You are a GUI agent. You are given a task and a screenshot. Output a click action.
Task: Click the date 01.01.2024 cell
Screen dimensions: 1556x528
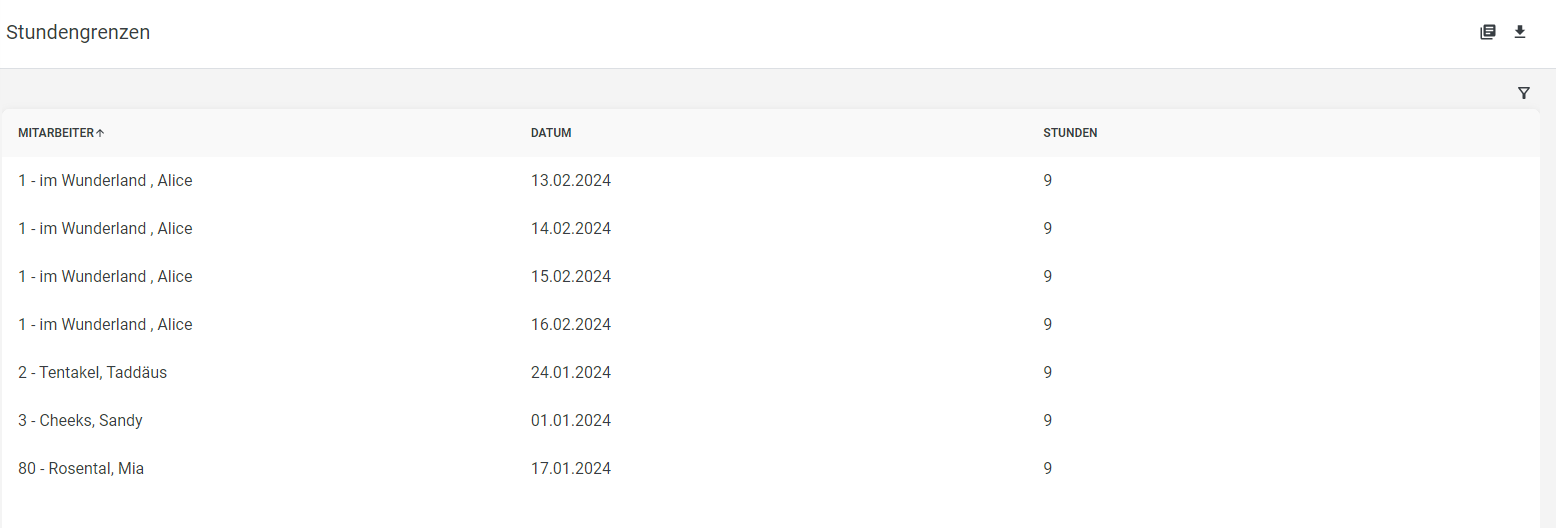pos(571,421)
